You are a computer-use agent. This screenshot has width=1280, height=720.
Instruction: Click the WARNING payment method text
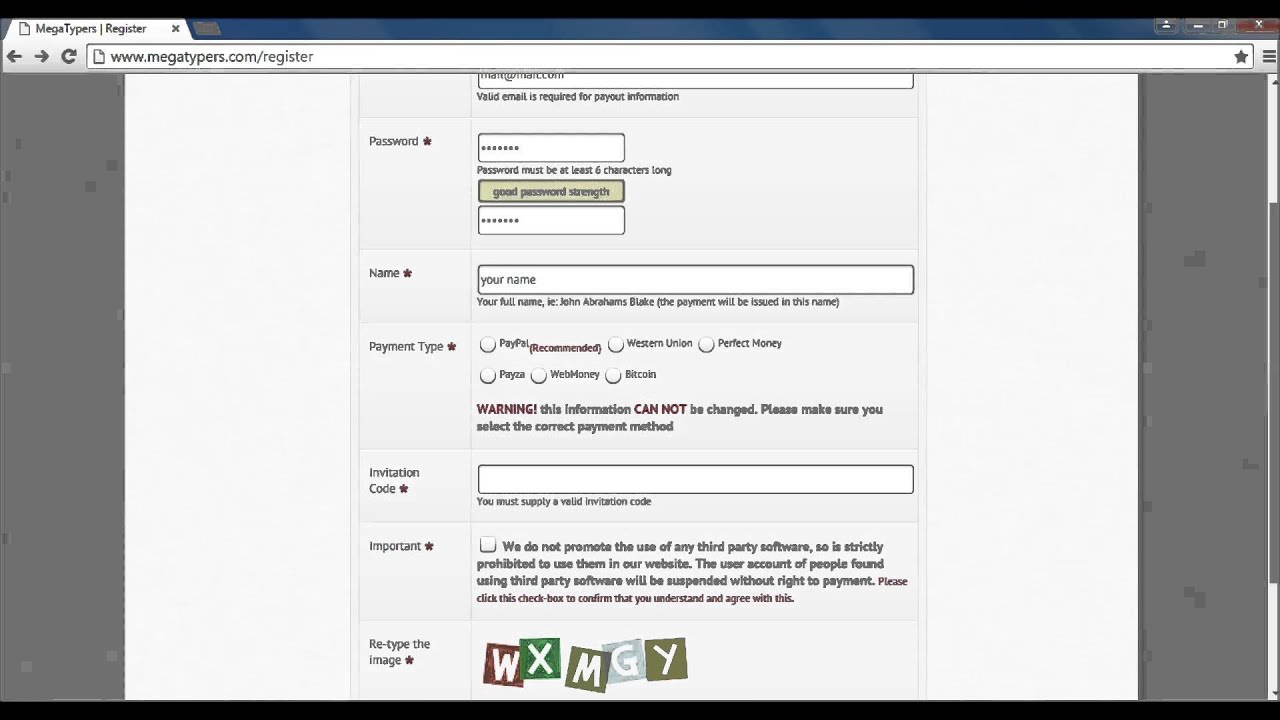[x=679, y=418]
